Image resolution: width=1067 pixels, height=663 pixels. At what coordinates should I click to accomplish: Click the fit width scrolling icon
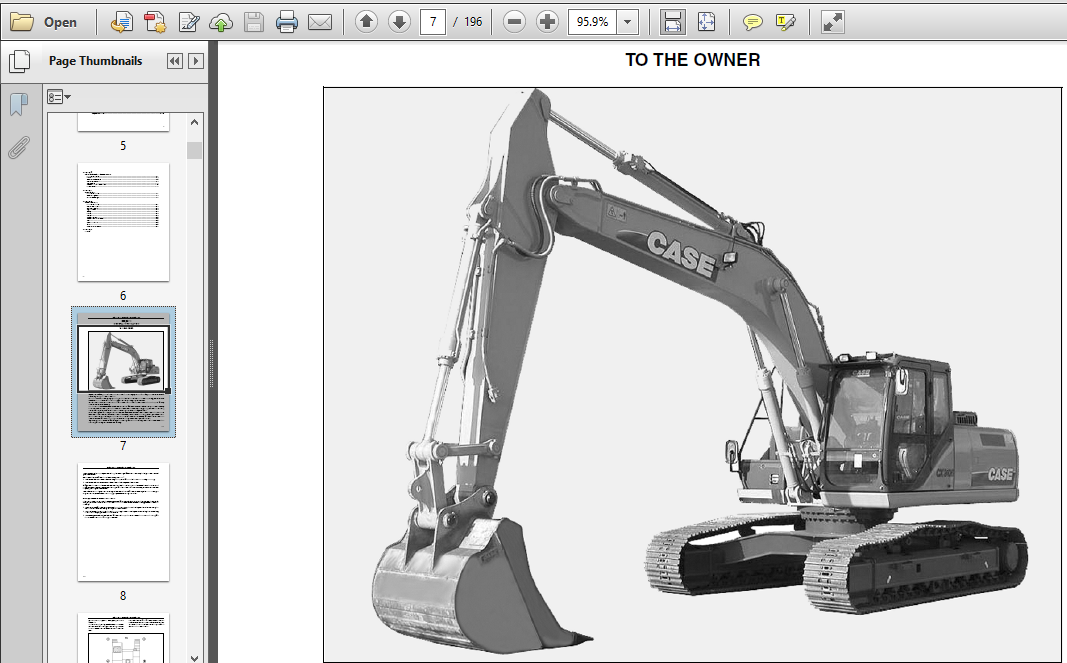(x=673, y=22)
